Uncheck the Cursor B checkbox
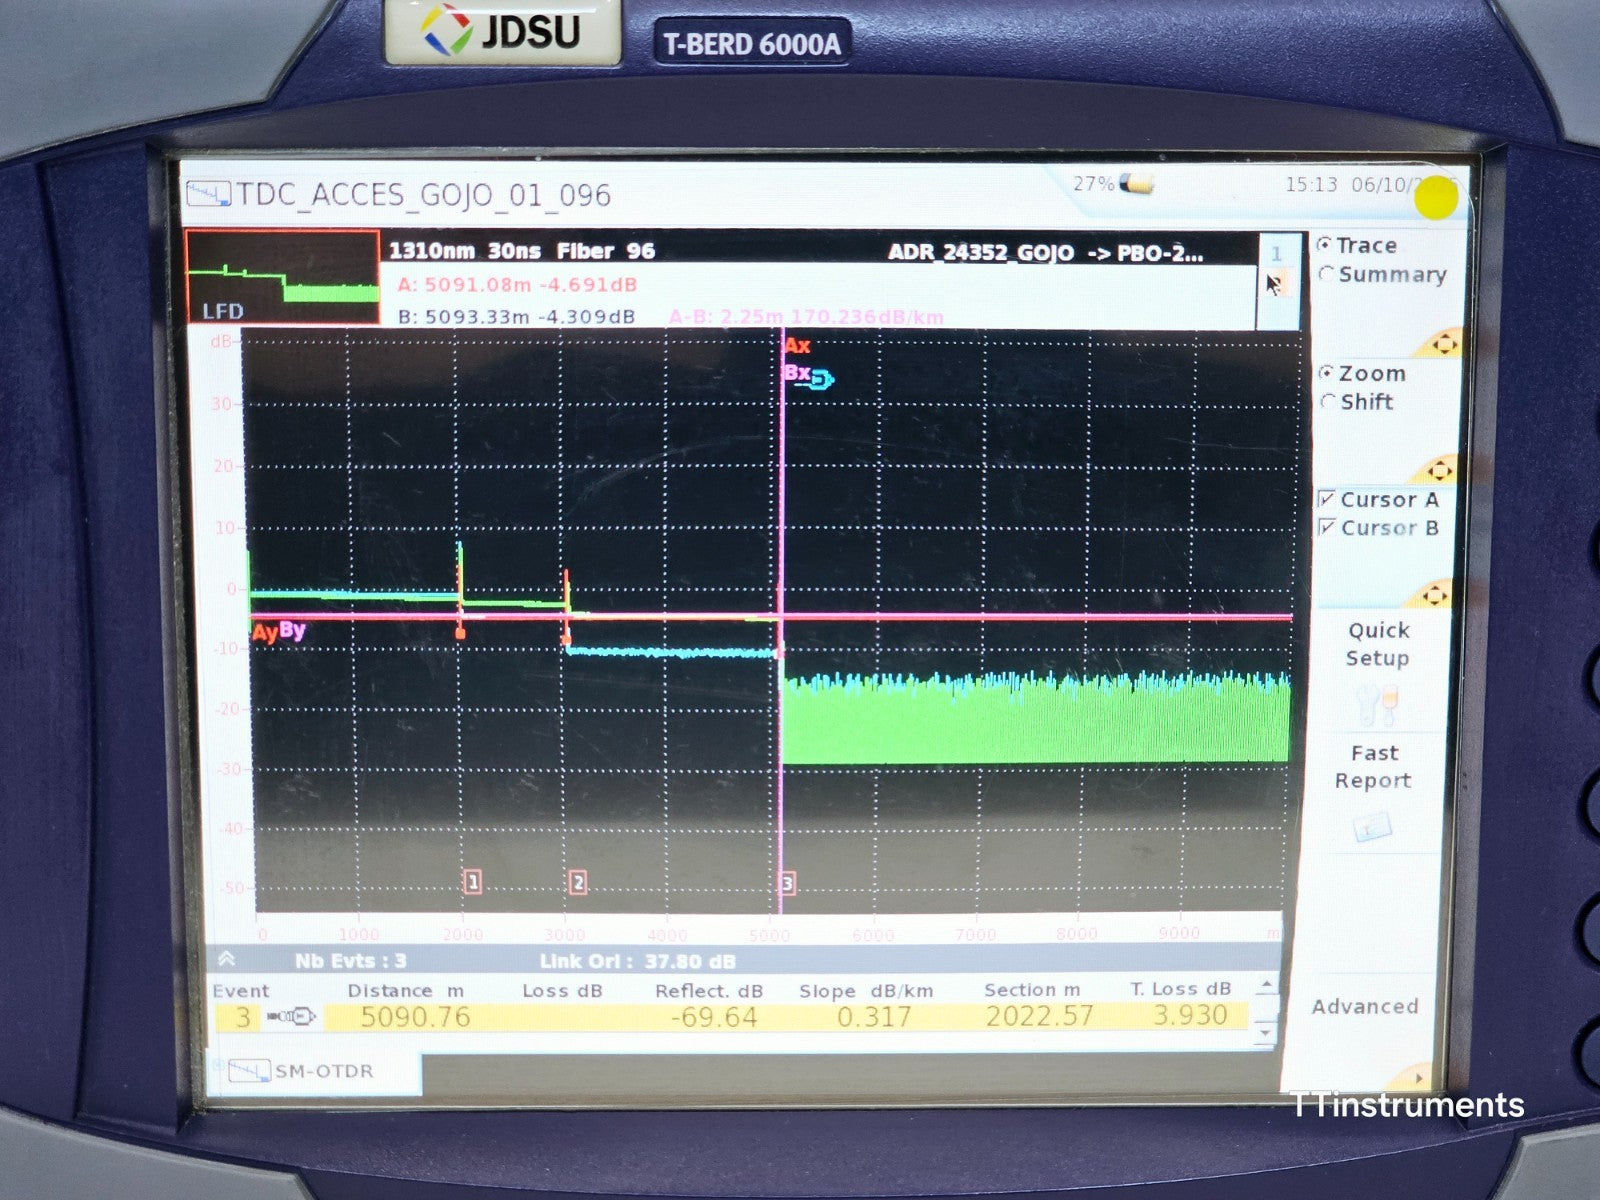Viewport: 1600px width, 1200px height. tap(1327, 527)
